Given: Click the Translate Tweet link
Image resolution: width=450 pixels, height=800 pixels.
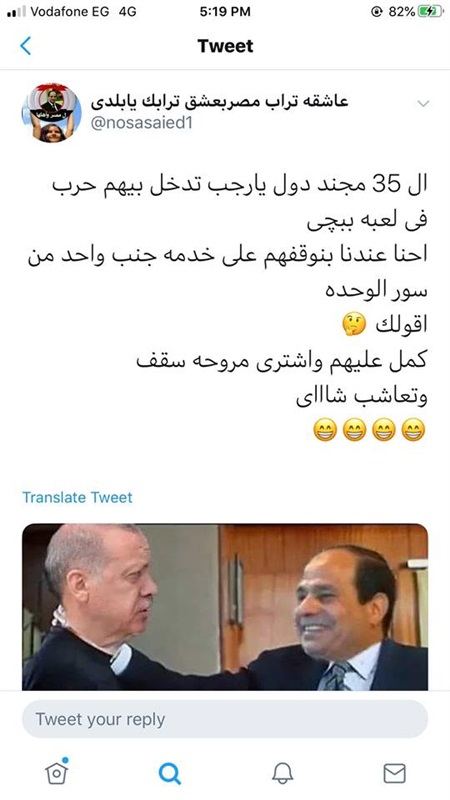Looking at the screenshot, I should coord(77,497).
